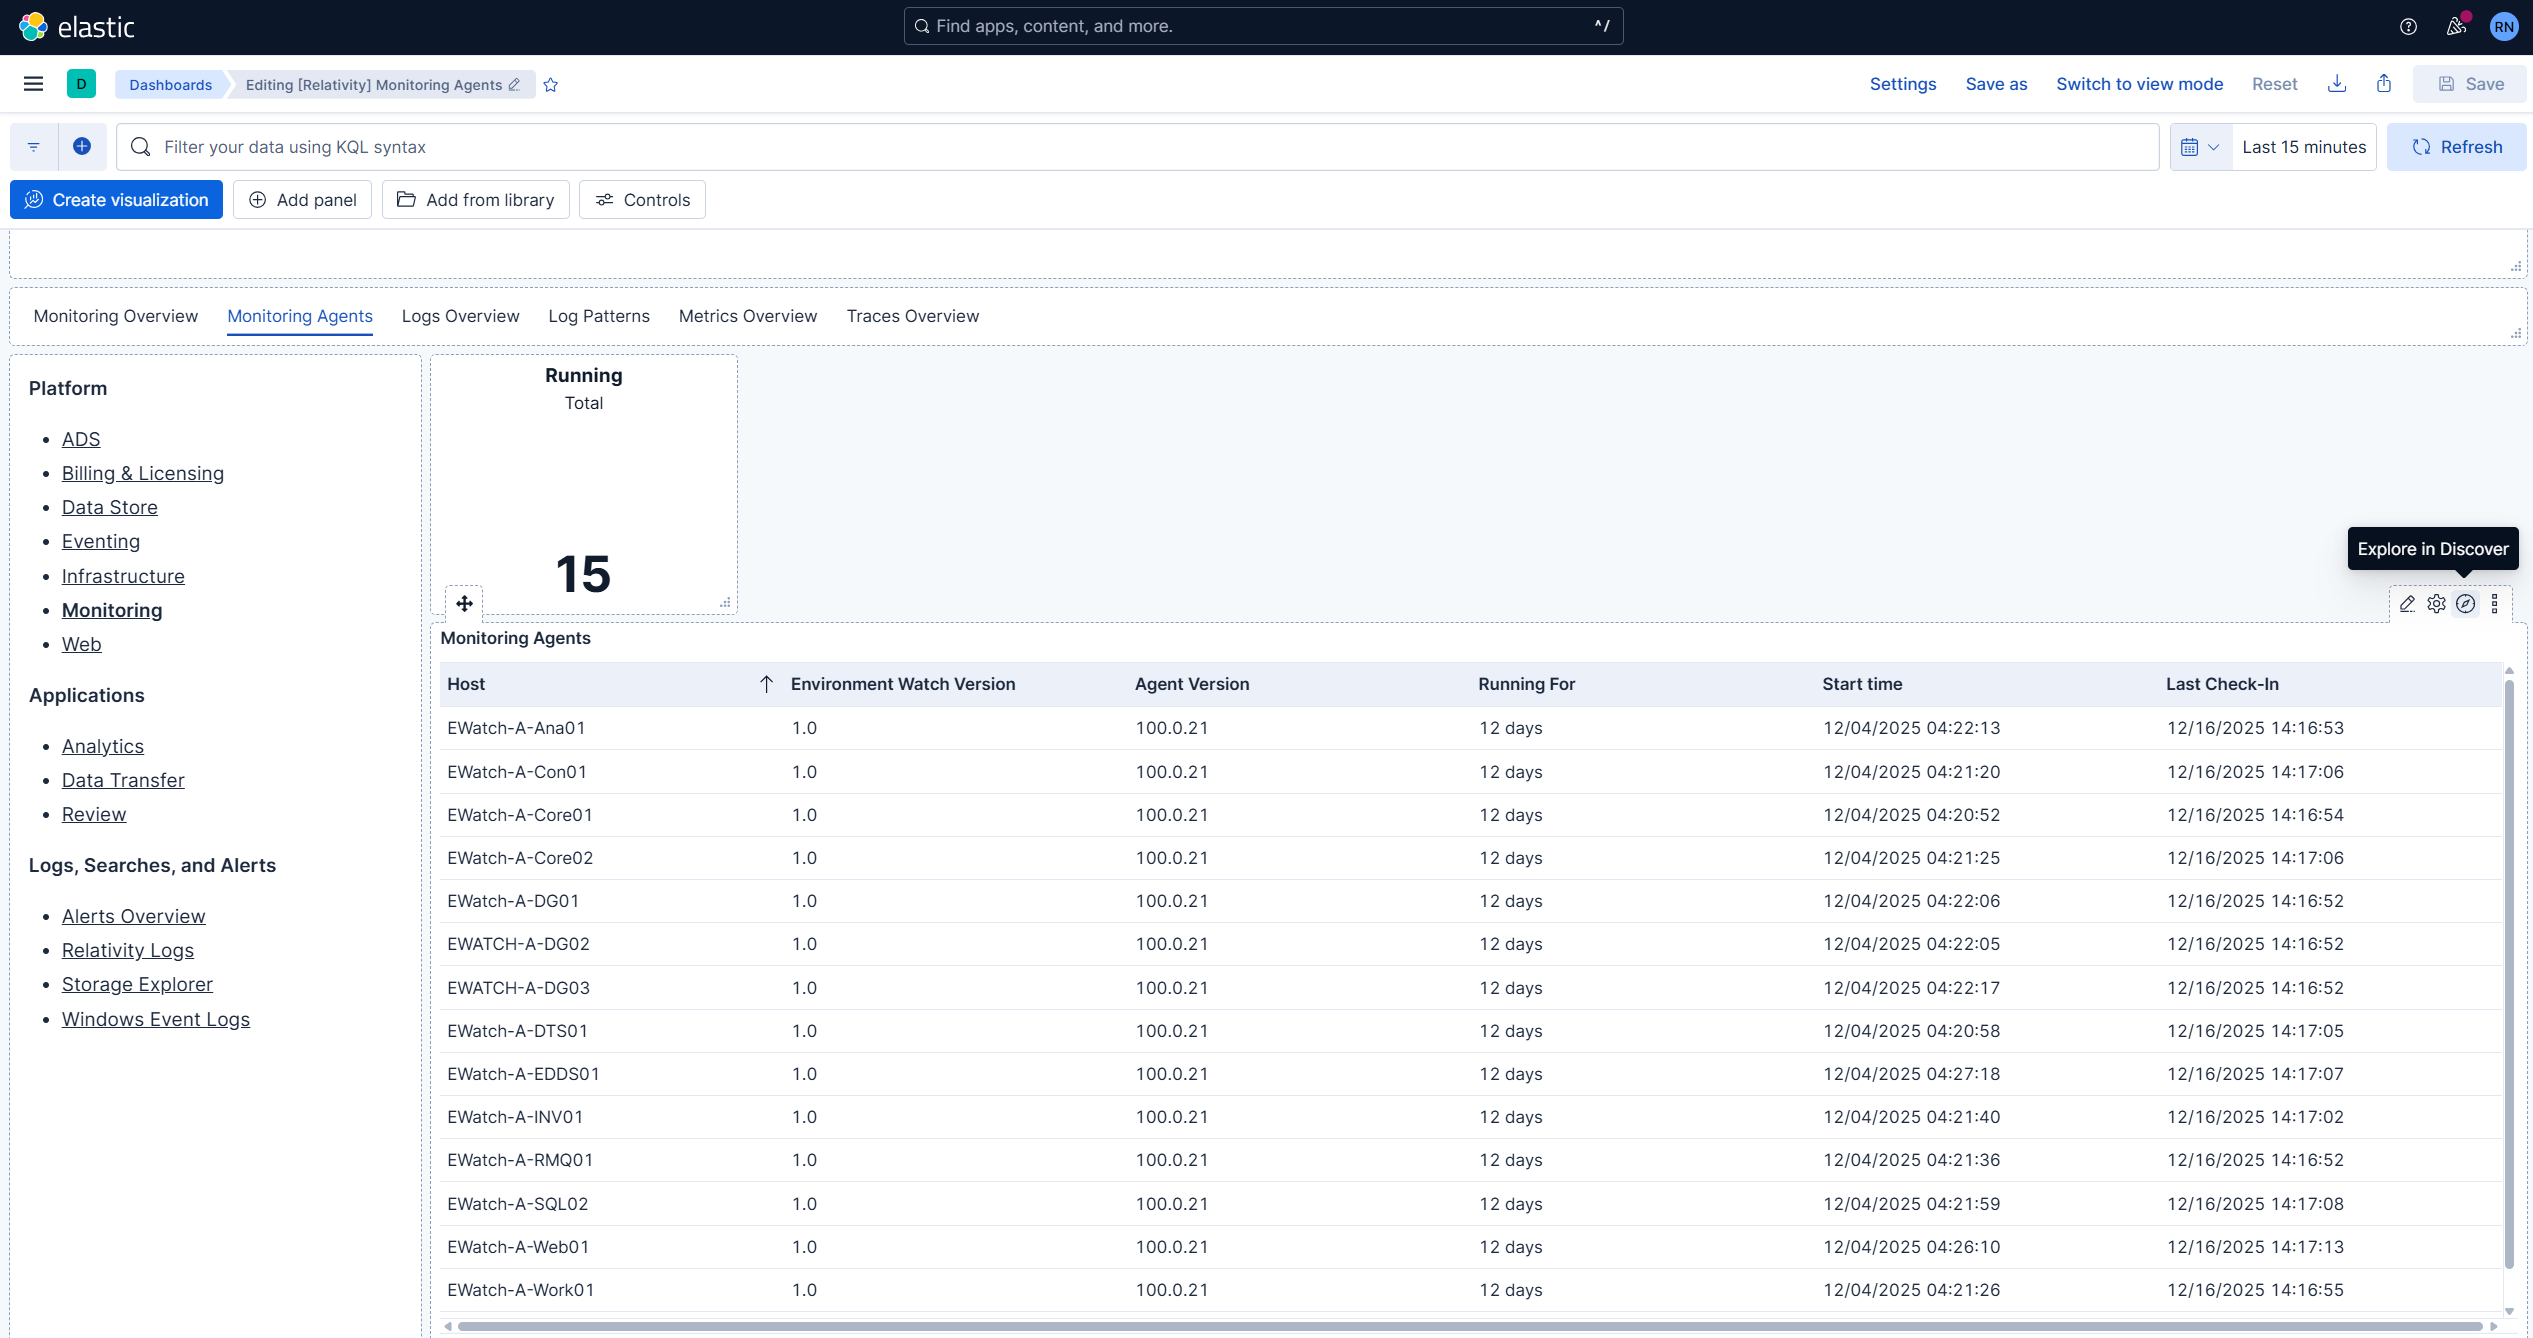Open Alerts Overview link

[134, 916]
